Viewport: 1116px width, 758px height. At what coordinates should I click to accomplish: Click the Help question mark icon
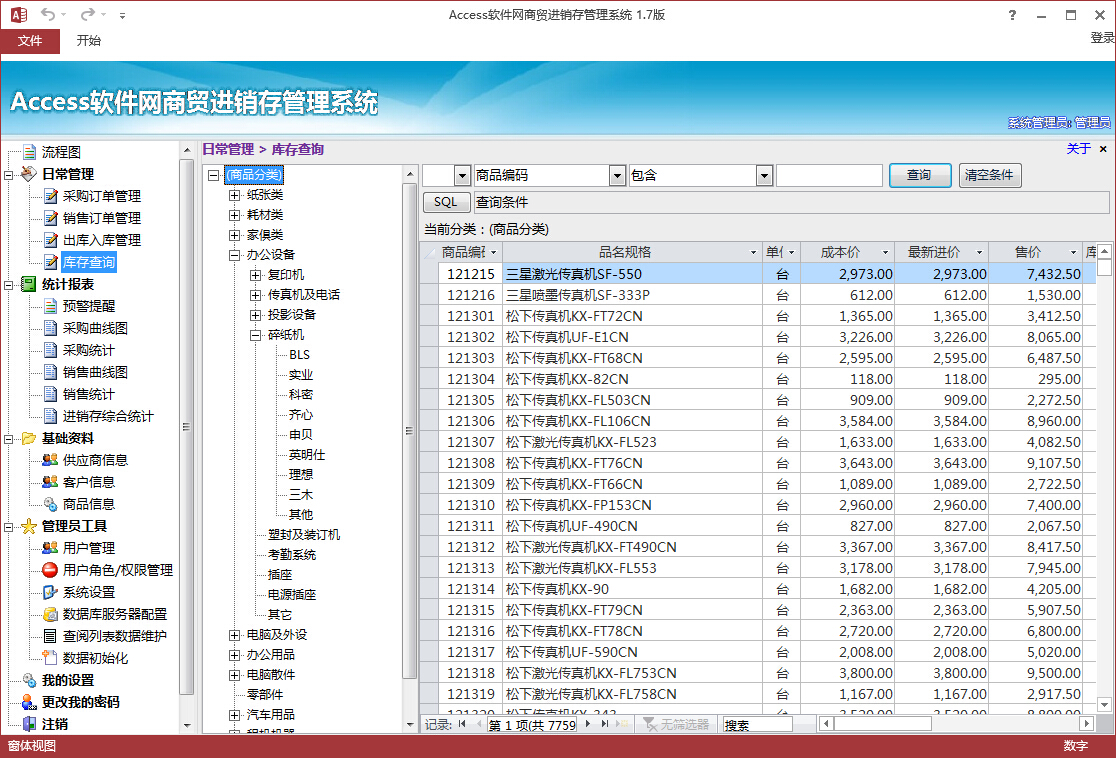coord(1012,15)
